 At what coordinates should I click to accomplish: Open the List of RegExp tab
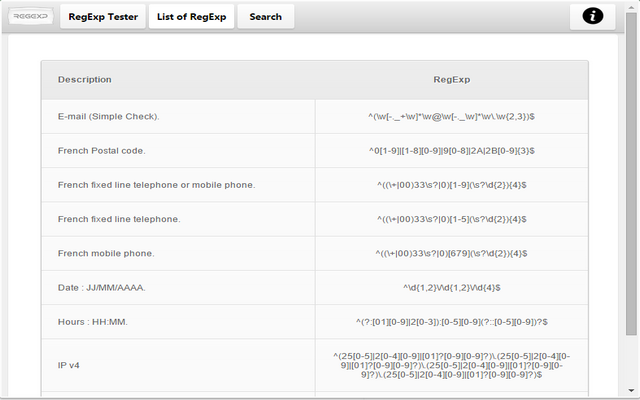coord(191,17)
